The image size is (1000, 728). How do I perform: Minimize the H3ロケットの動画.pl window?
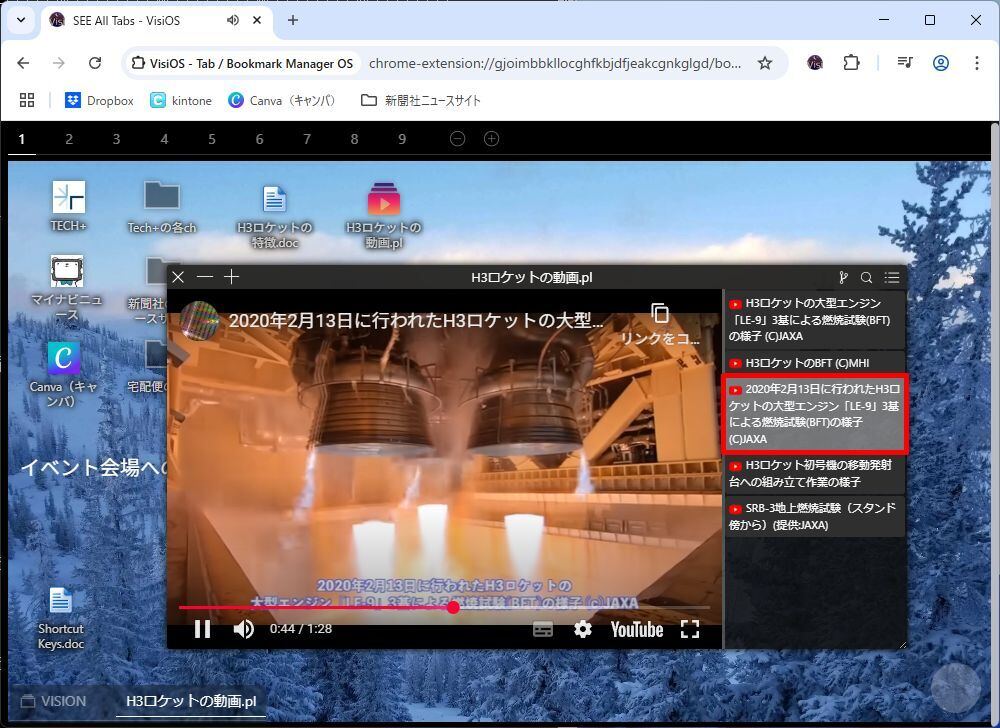tap(205, 277)
